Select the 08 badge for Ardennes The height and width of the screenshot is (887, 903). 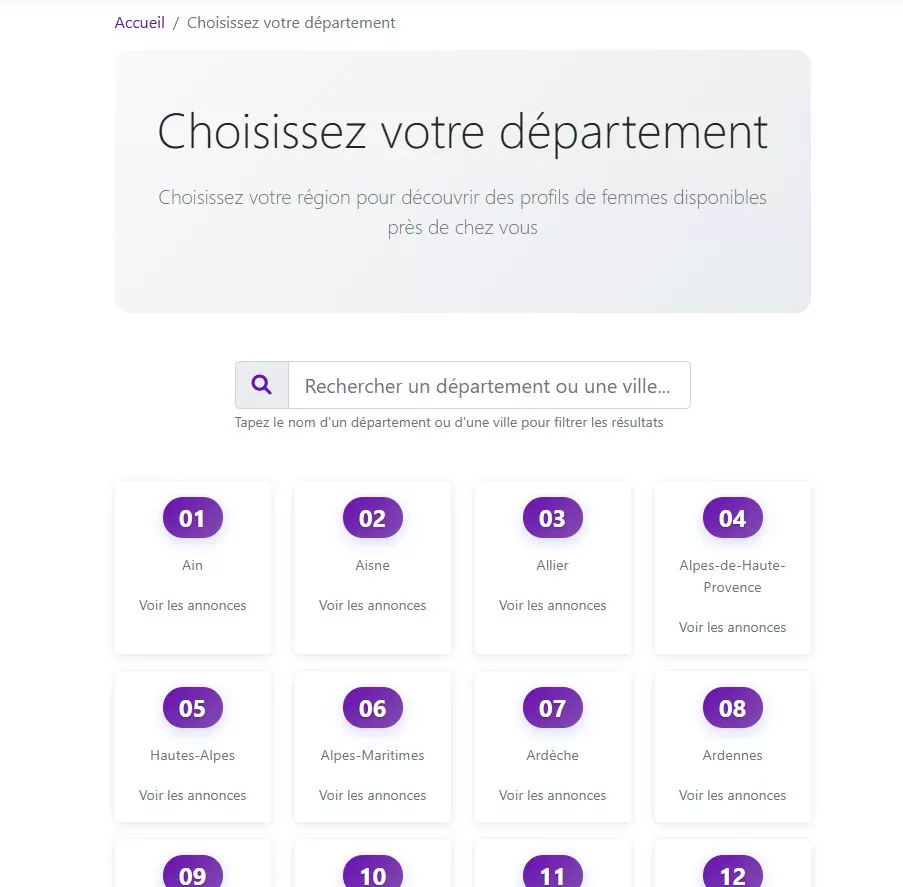click(x=732, y=708)
